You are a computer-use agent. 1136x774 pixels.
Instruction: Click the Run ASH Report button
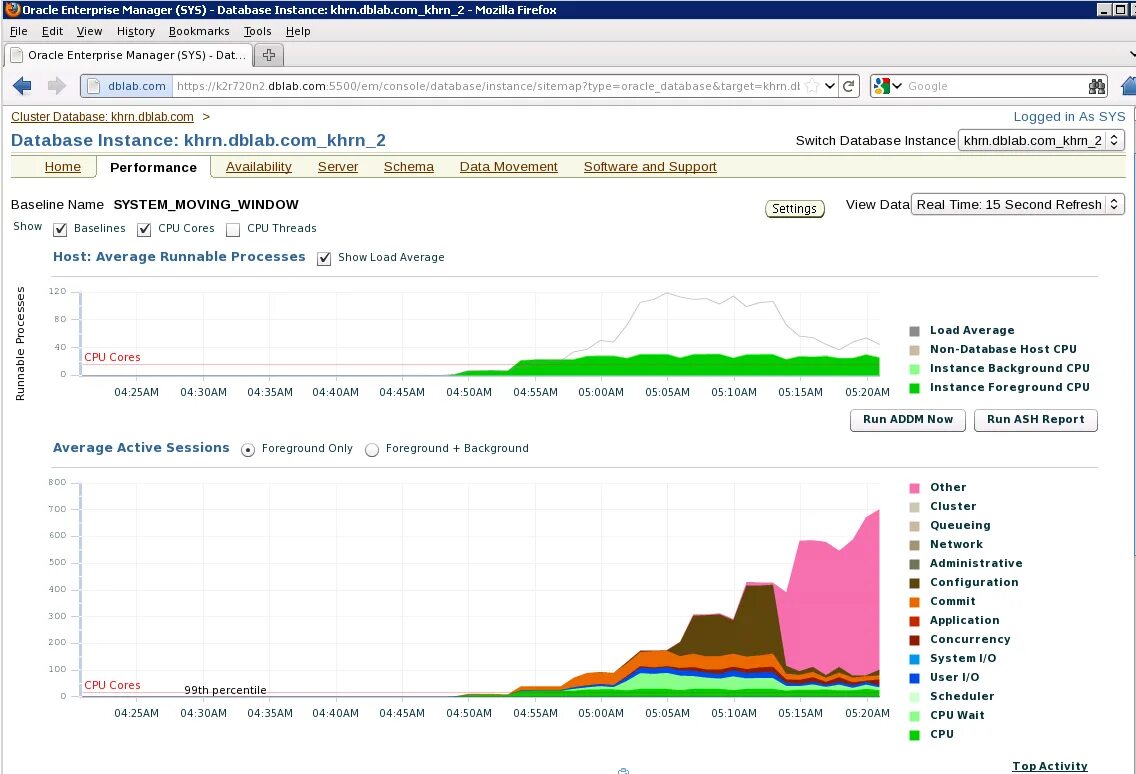(1035, 420)
